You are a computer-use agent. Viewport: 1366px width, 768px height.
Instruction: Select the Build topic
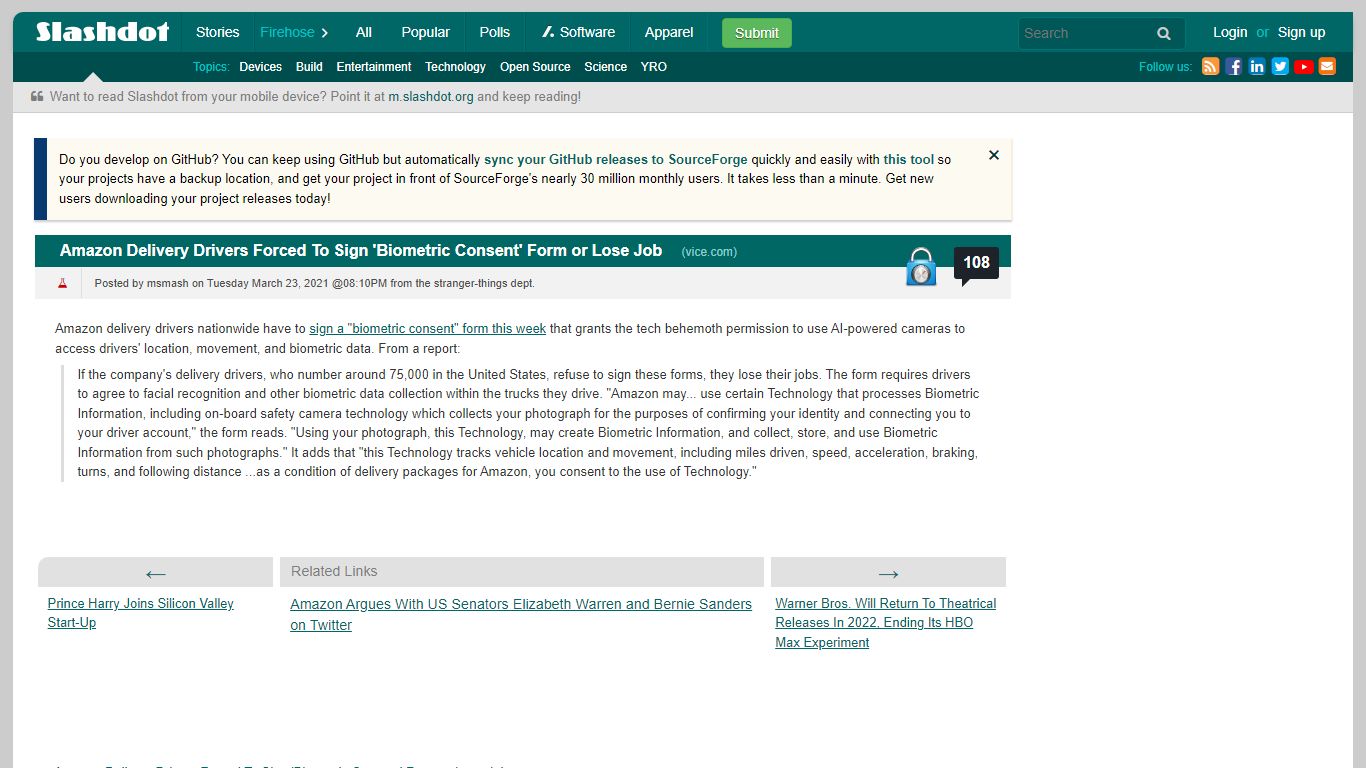pyautogui.click(x=309, y=67)
